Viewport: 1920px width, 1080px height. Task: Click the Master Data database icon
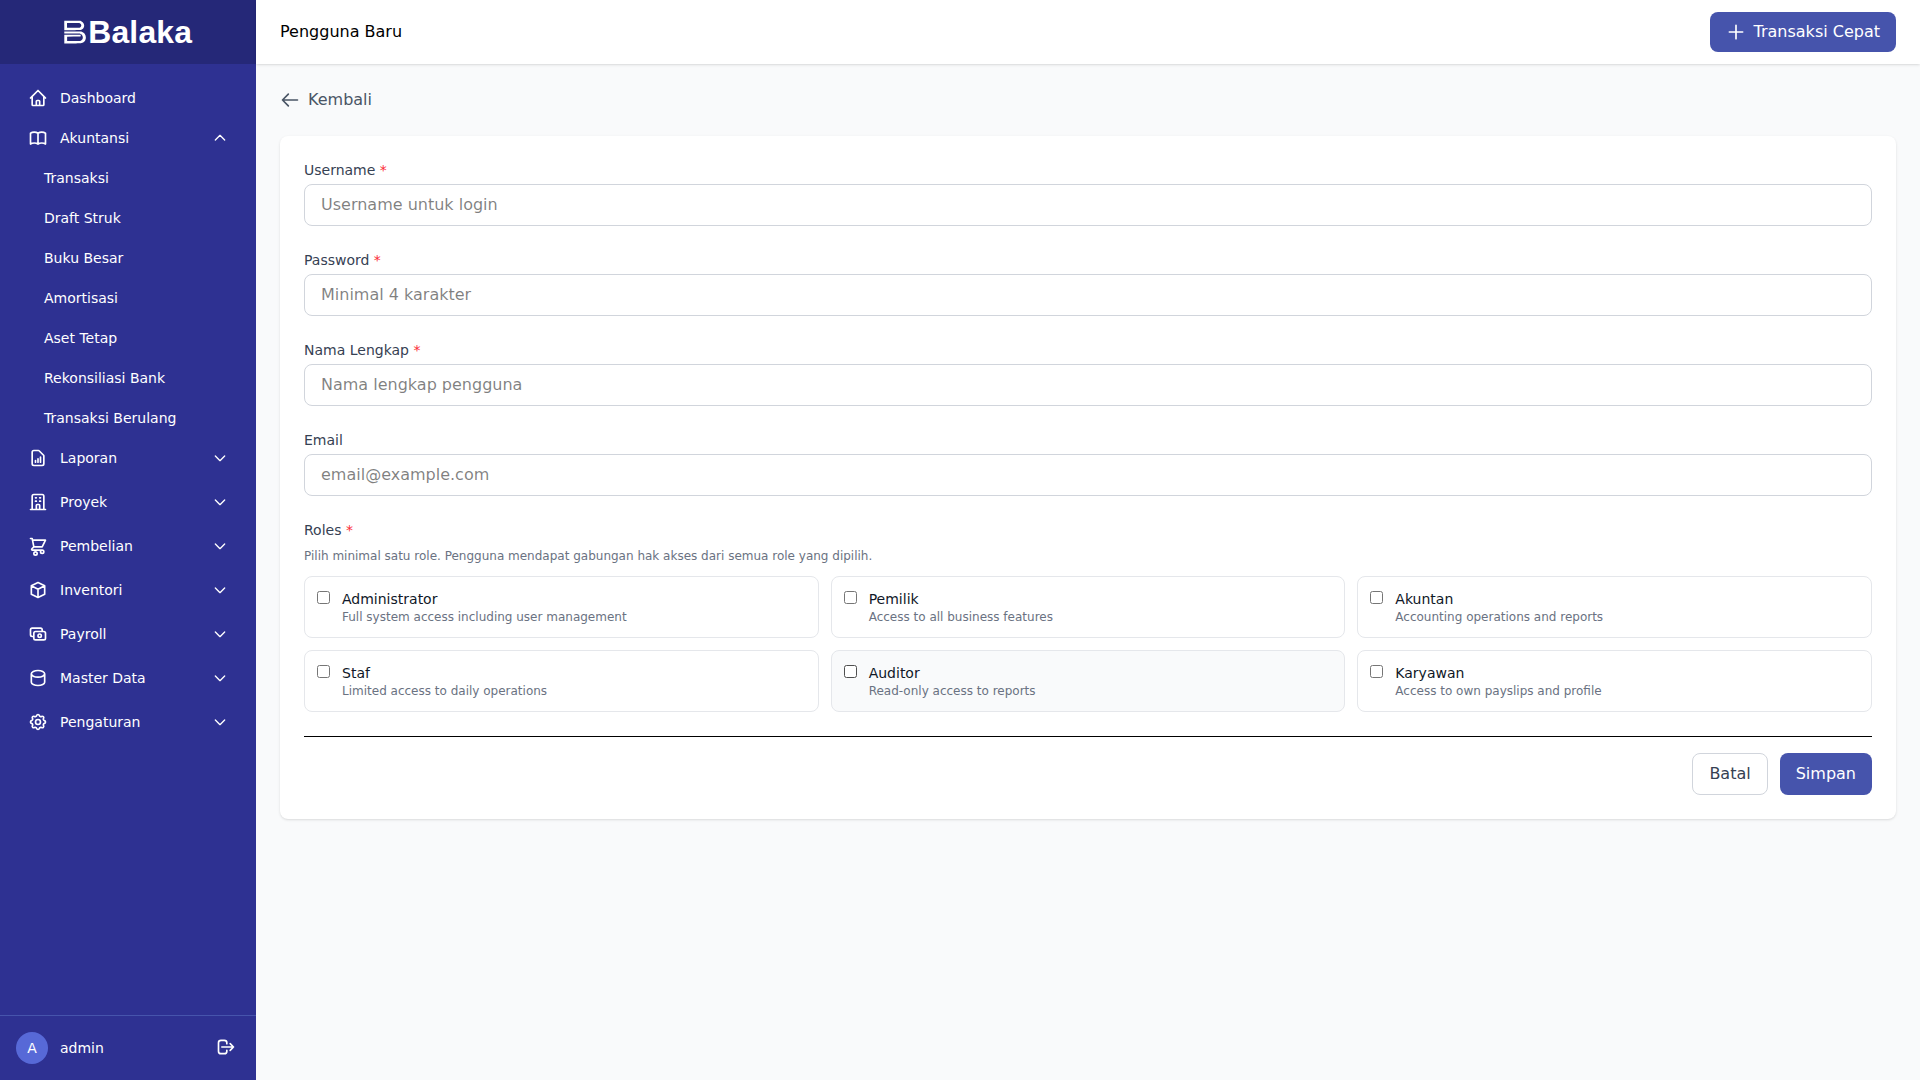tap(38, 678)
